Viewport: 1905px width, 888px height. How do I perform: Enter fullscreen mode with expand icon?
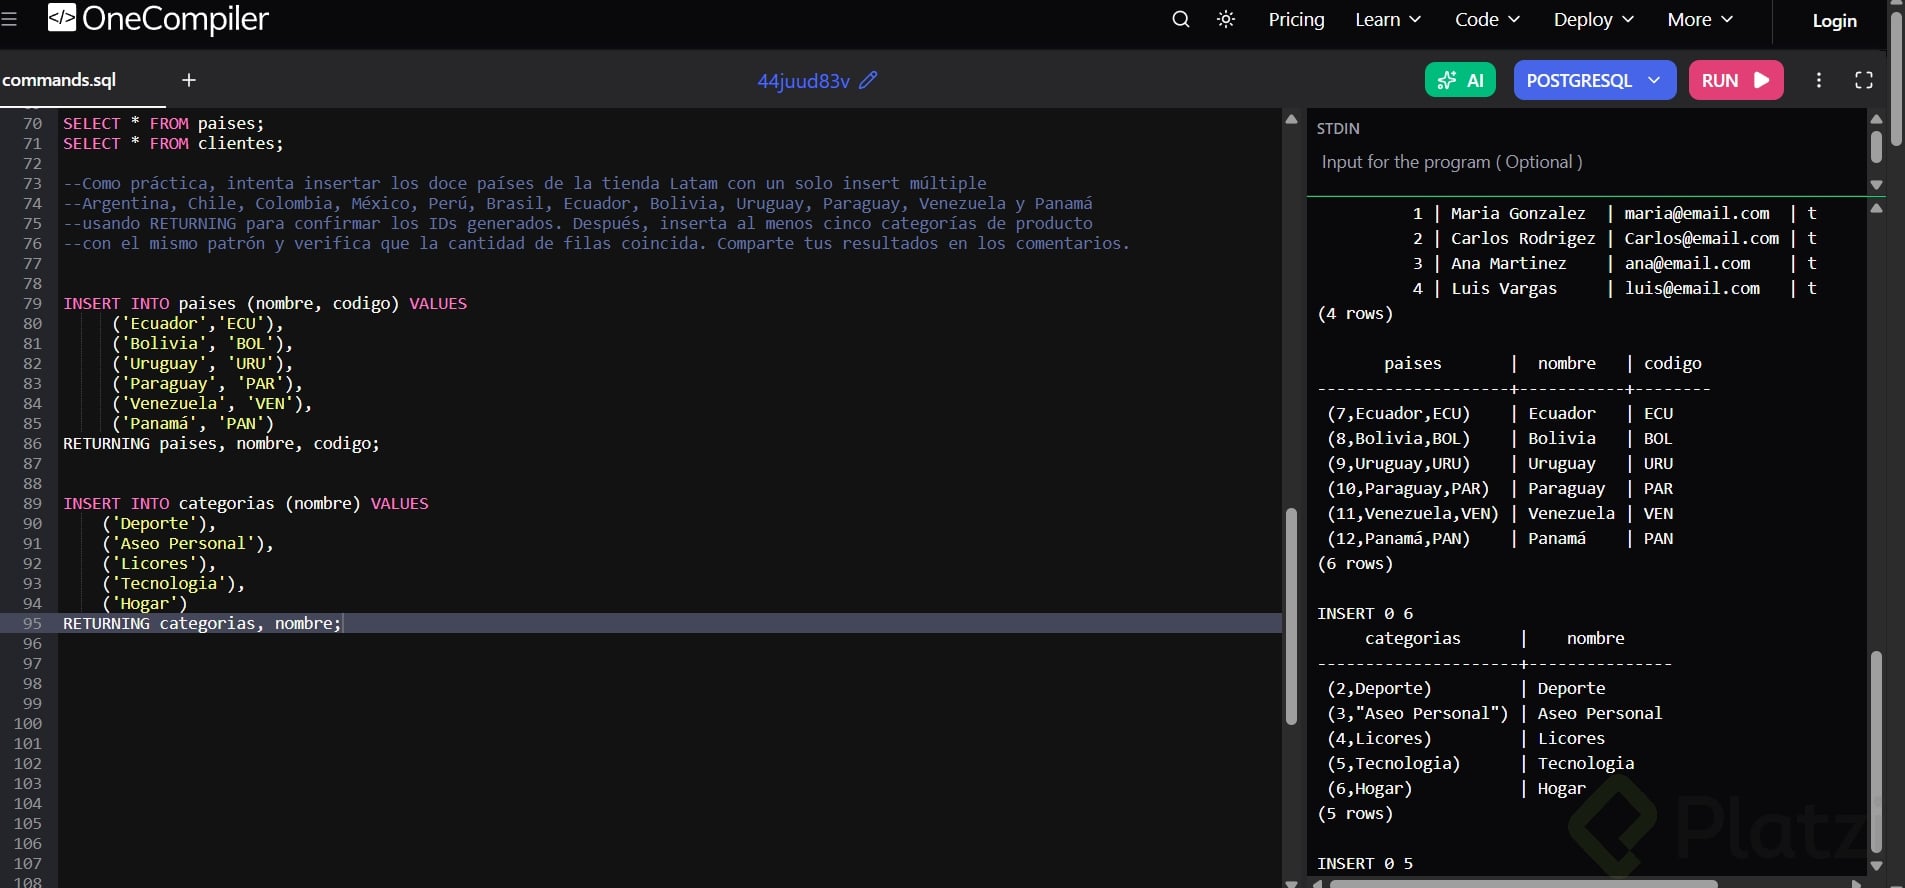pyautogui.click(x=1863, y=80)
